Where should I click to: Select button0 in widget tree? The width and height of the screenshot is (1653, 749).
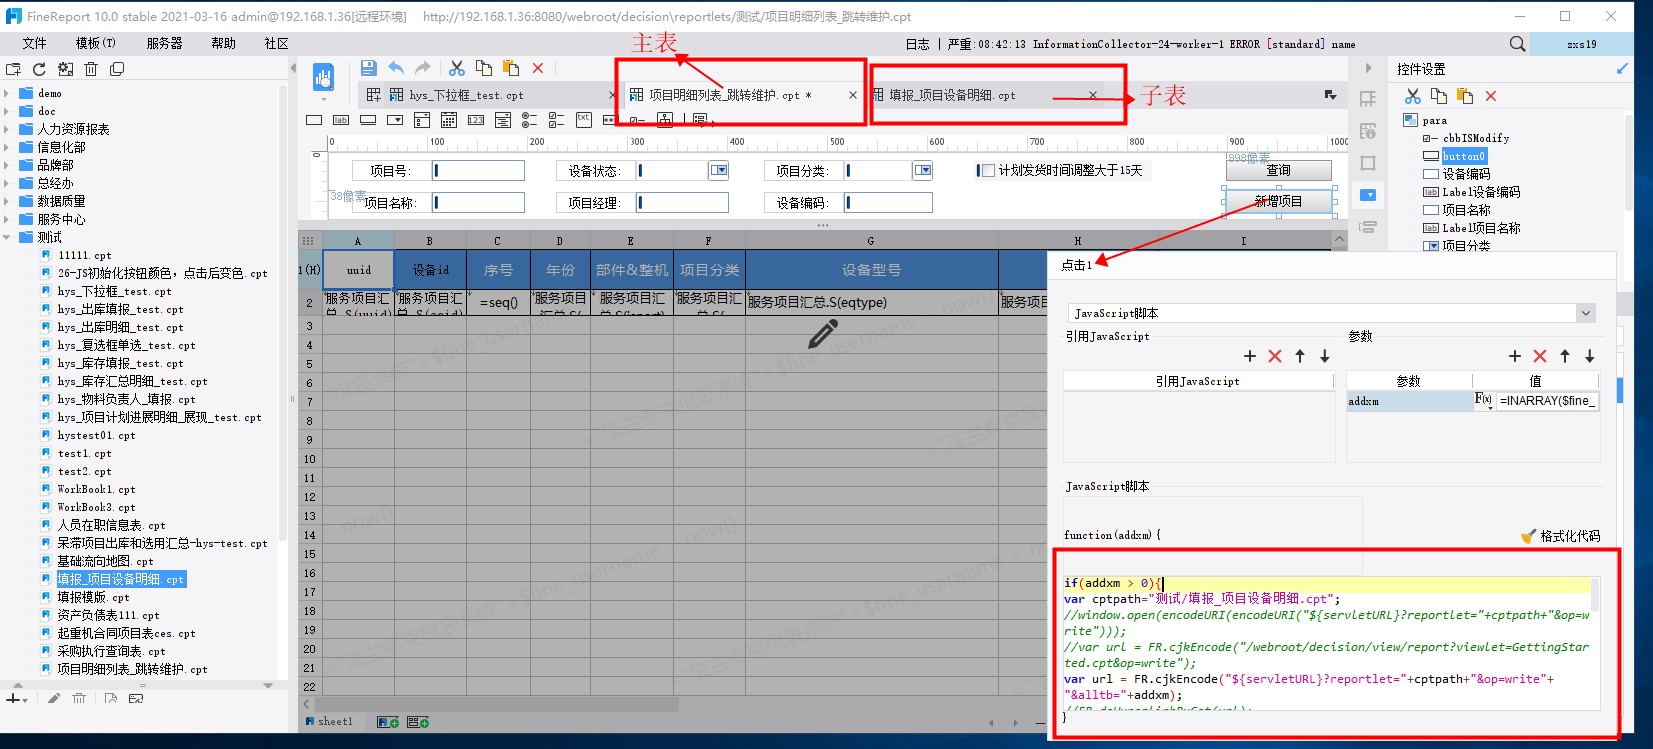1464,156
